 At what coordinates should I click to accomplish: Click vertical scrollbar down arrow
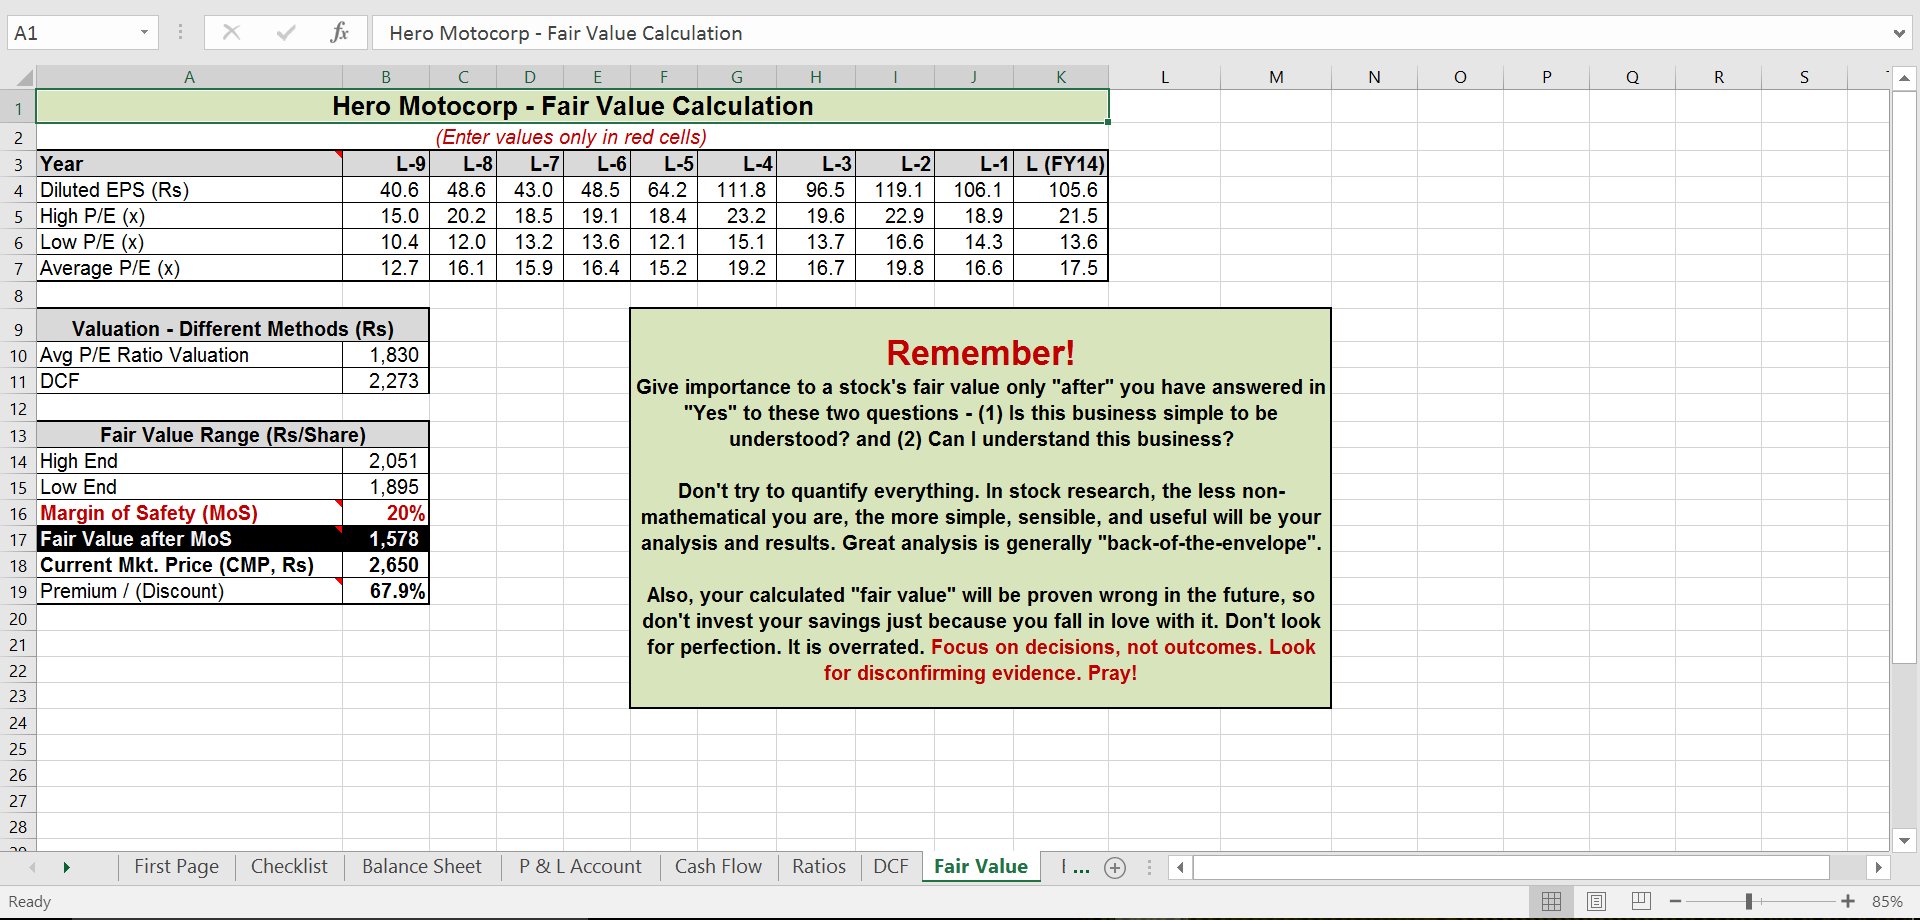pyautogui.click(x=1904, y=841)
